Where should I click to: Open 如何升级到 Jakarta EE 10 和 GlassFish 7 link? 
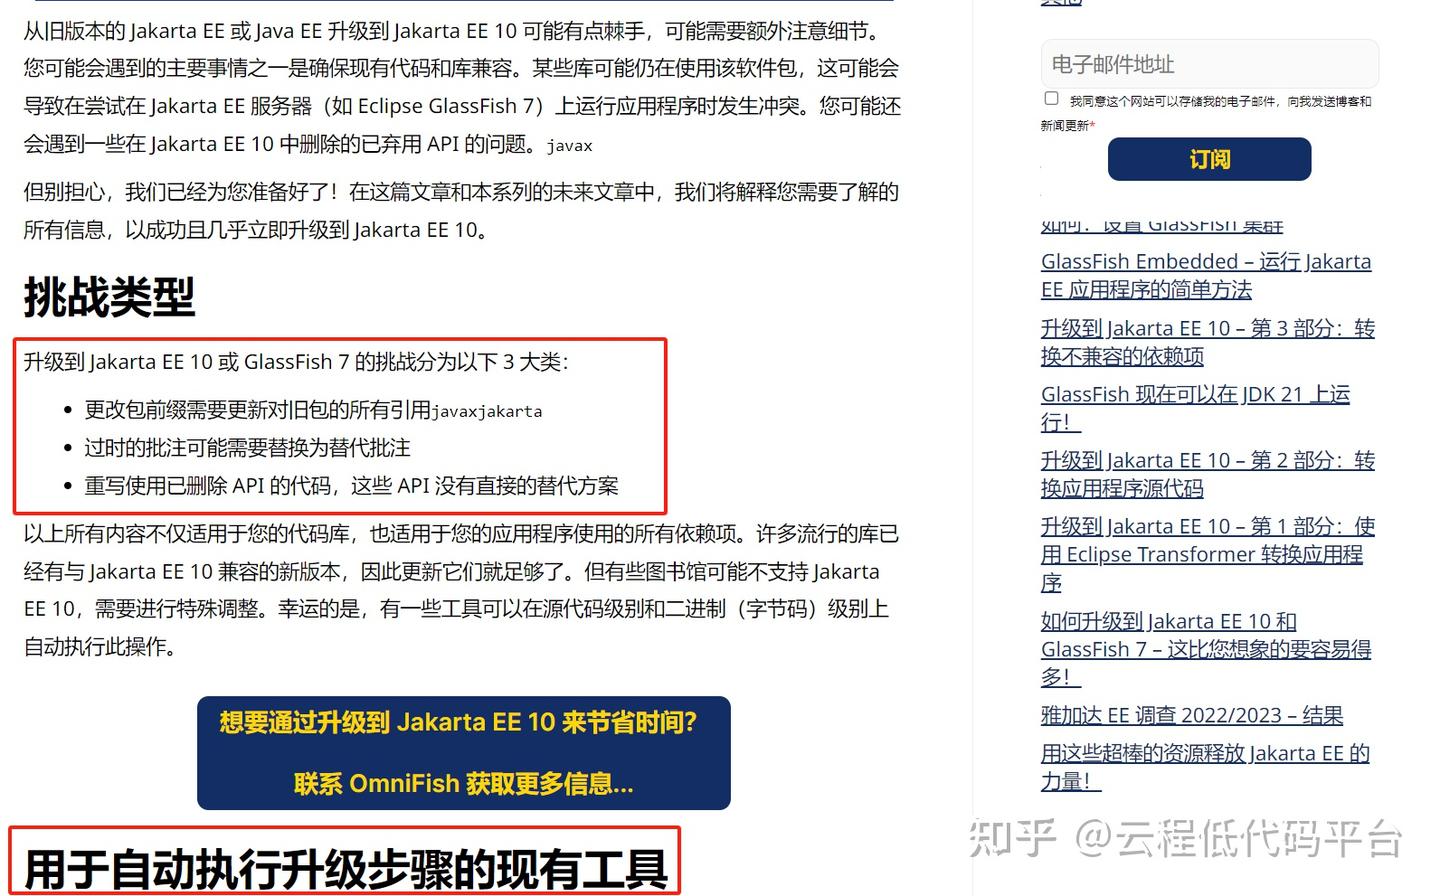(1206, 649)
